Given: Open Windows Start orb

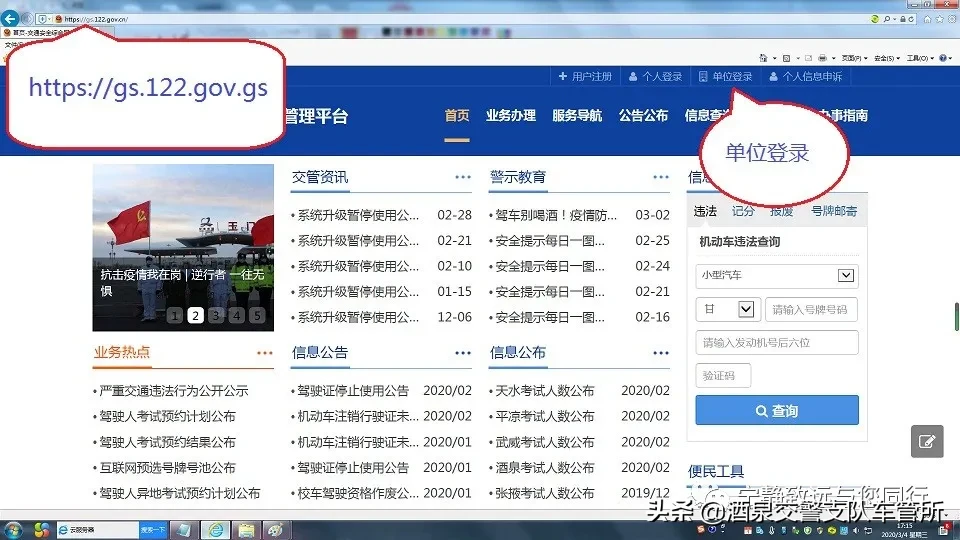Looking at the screenshot, I should [12, 530].
